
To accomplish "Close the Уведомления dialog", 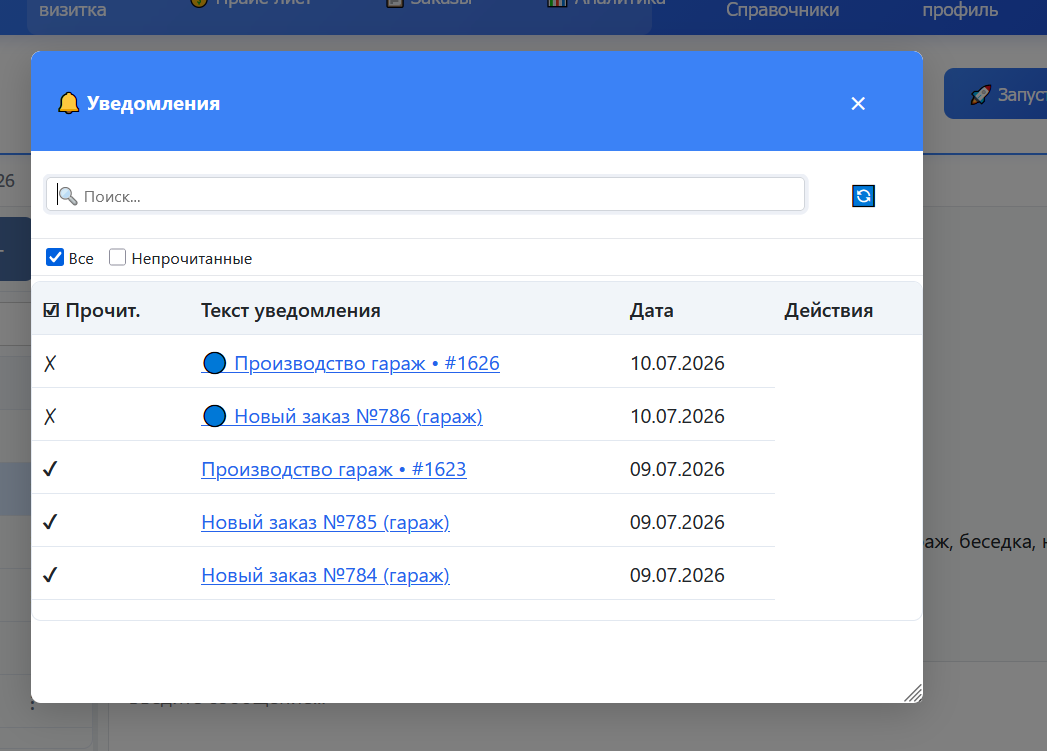I will (x=858, y=103).
